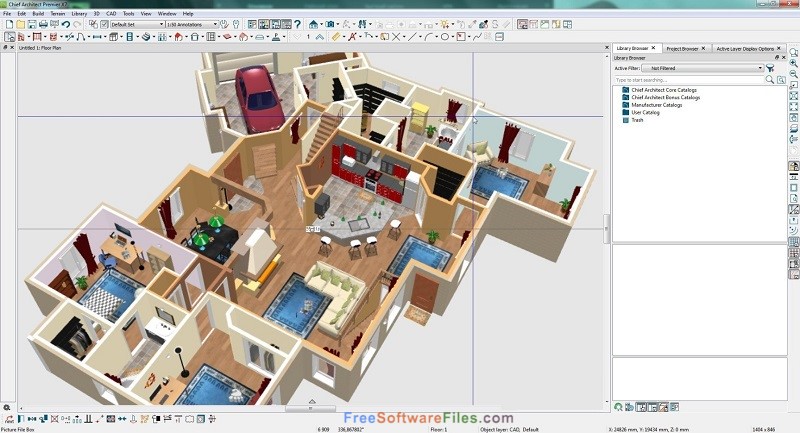The height and width of the screenshot is (433, 800).
Task: Click the magnifier icon at canvas bottom-left
Action: point(7,407)
